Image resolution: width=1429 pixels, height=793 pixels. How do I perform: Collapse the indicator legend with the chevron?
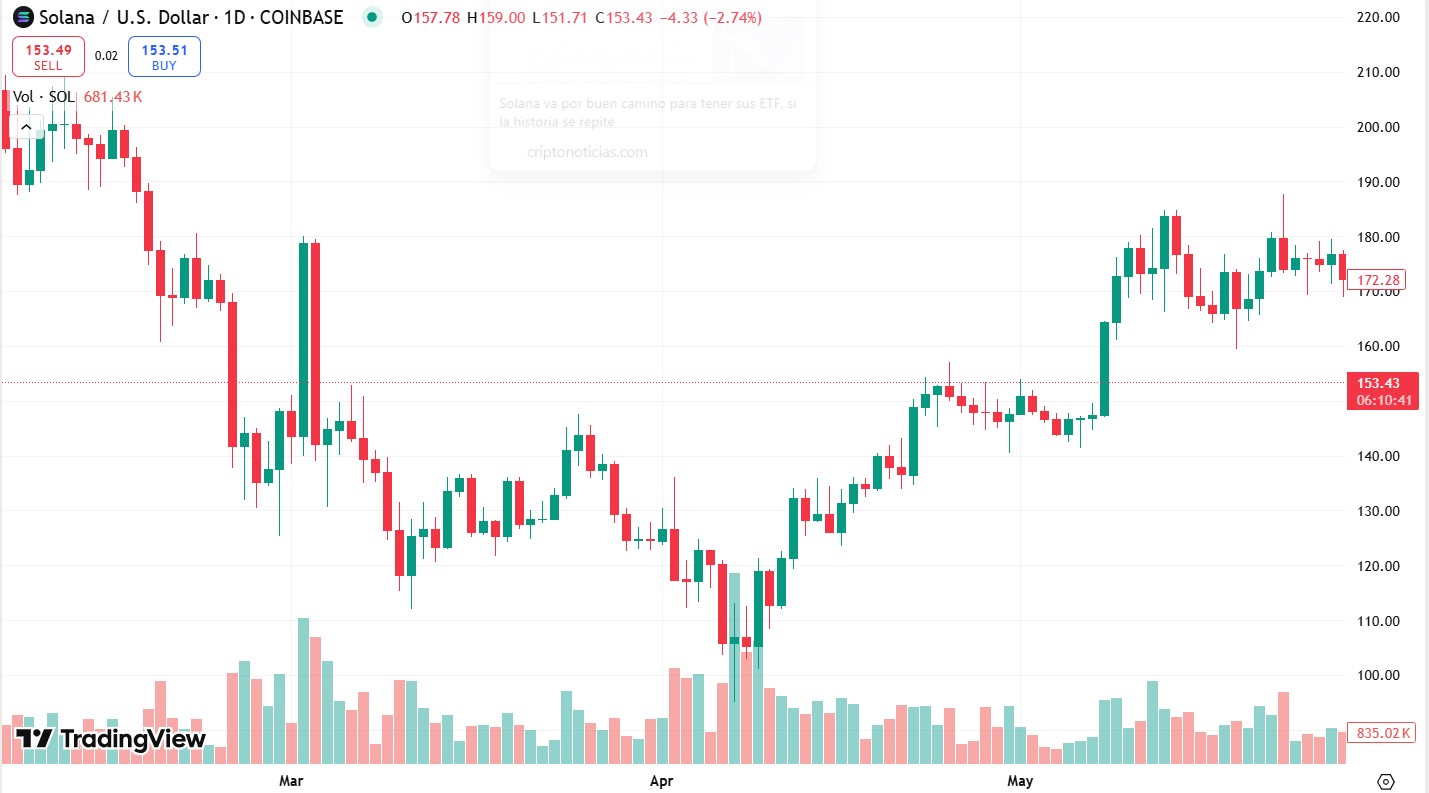26,127
